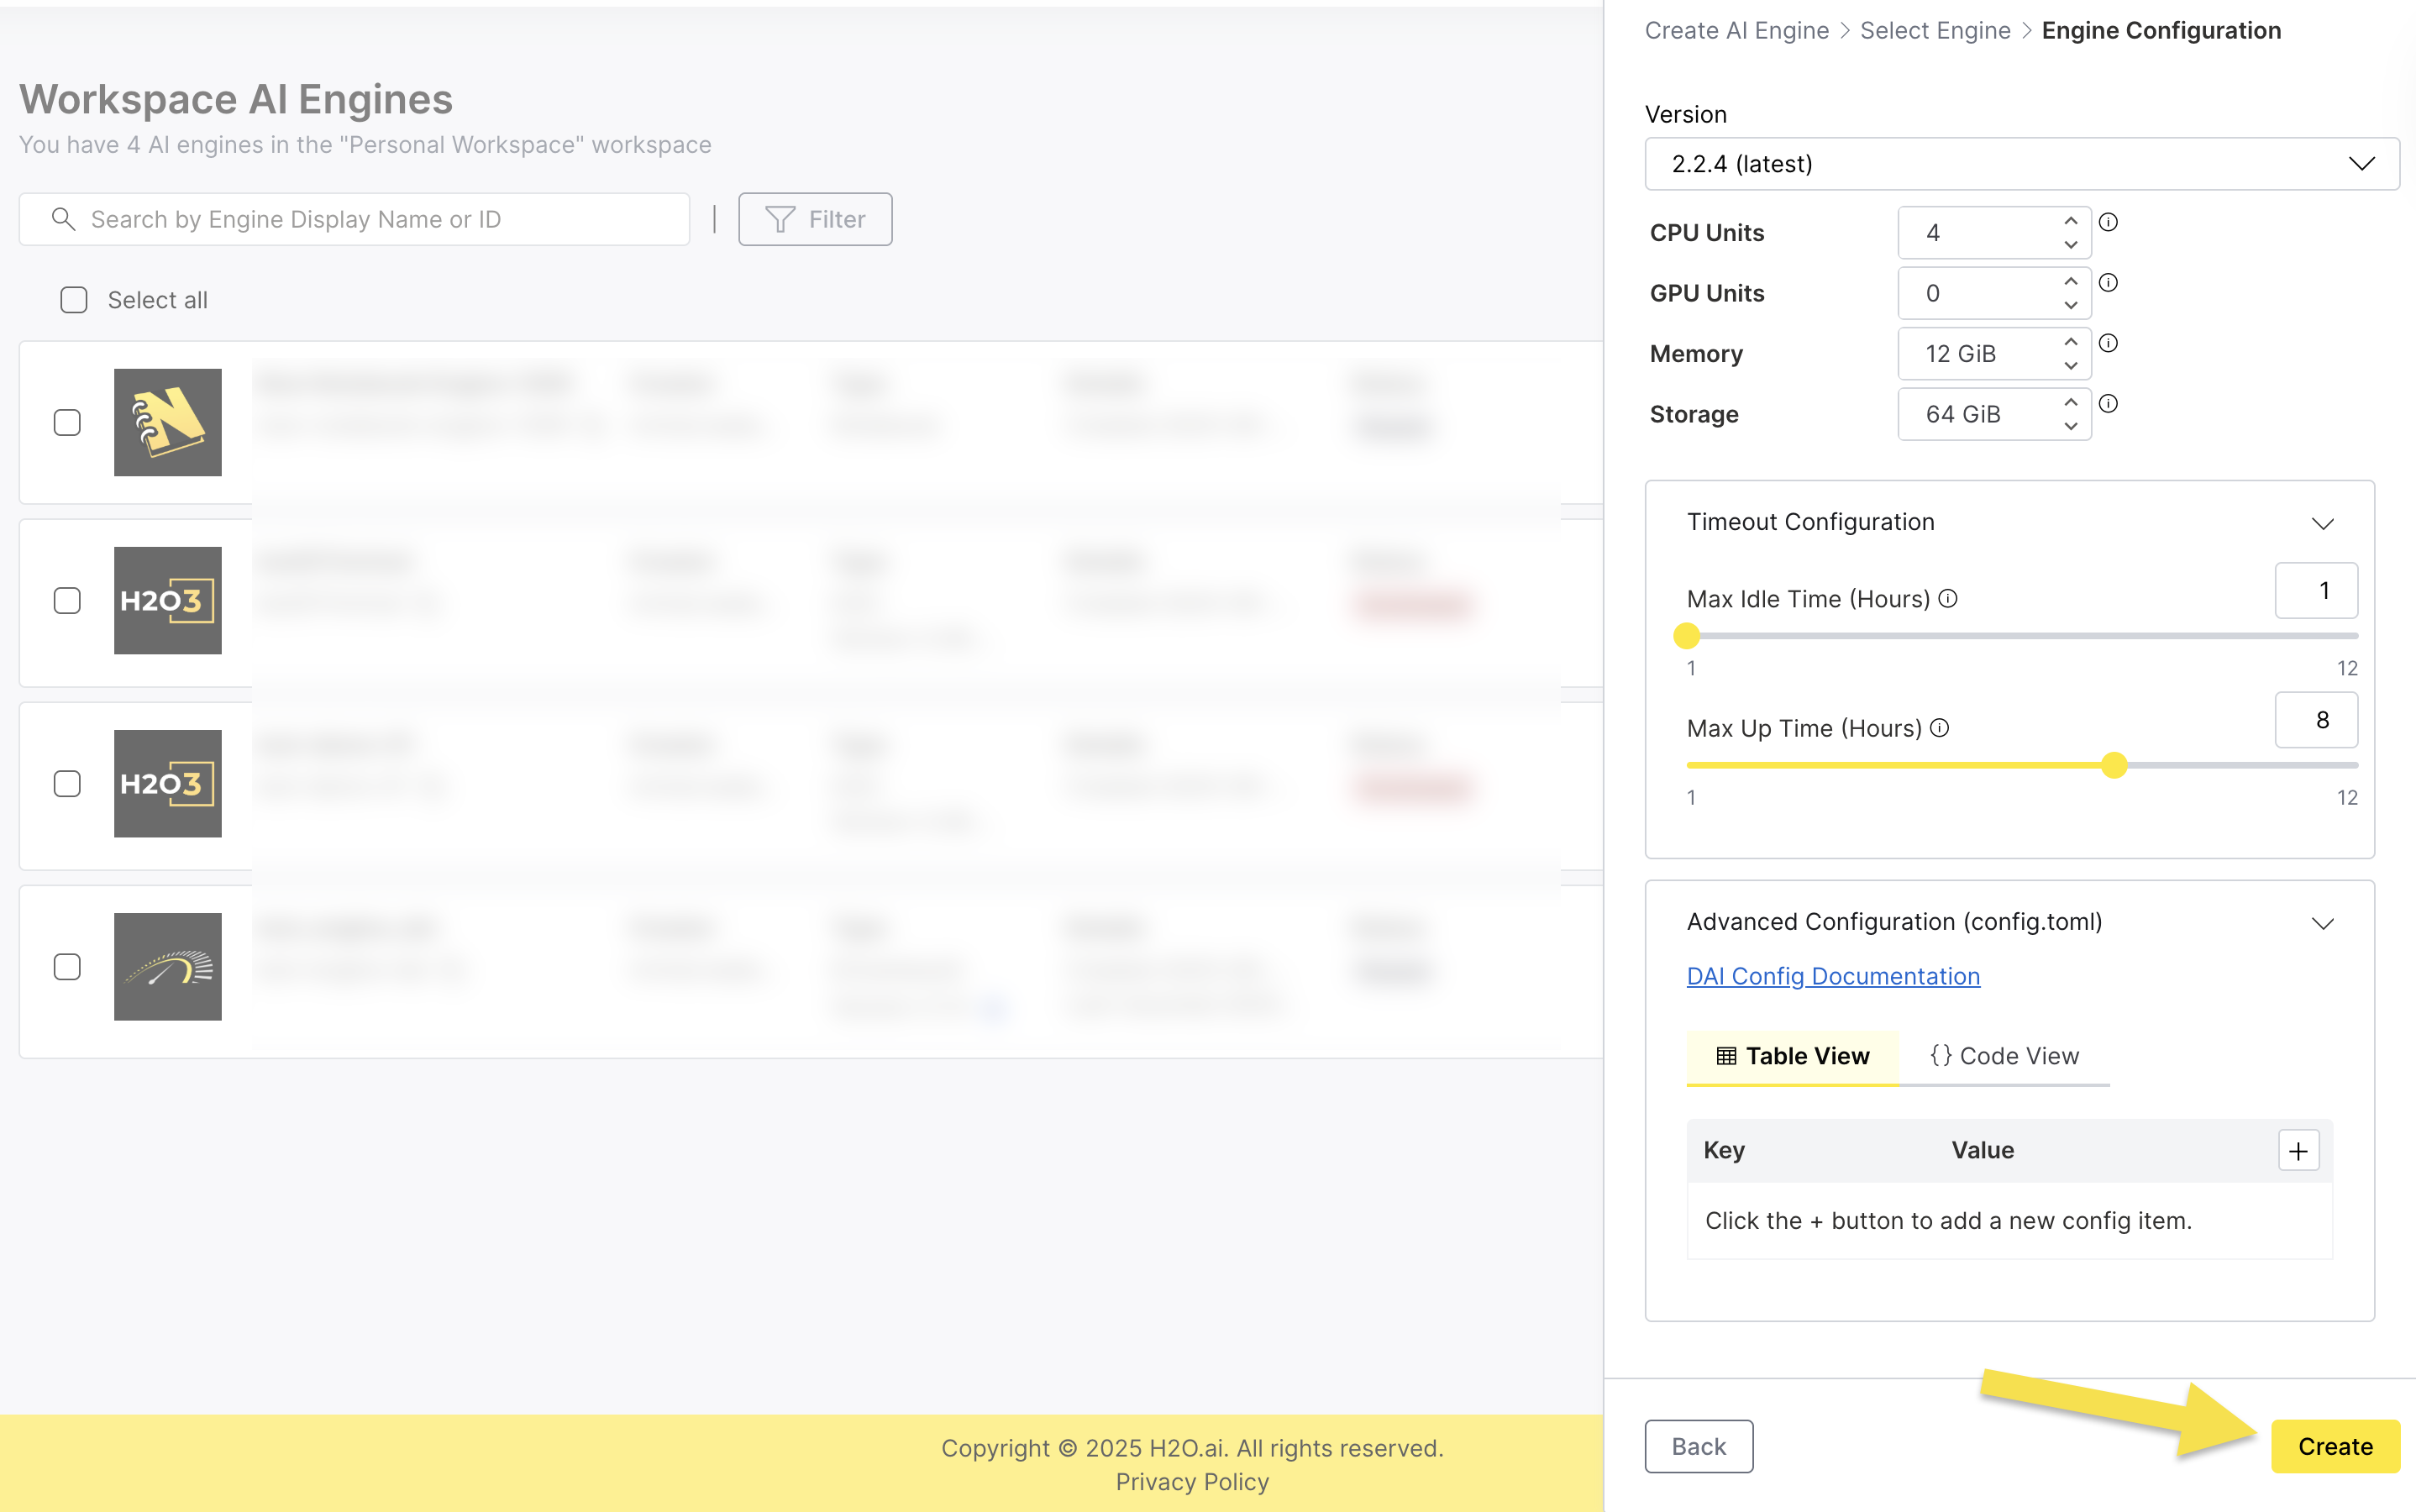Image resolution: width=2416 pixels, height=1512 pixels.
Task: Click the GPU Units info icon
Action: pos(2108,283)
